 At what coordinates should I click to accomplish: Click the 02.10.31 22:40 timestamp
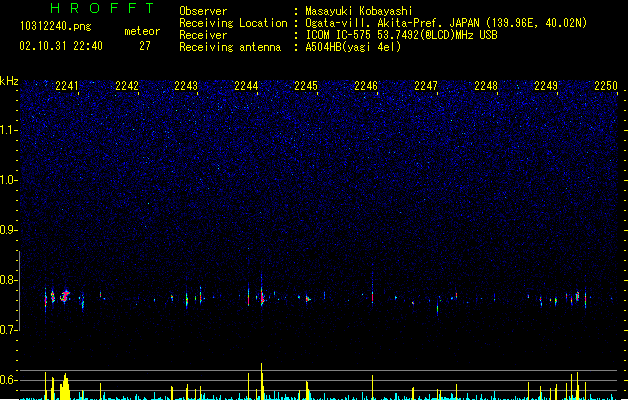[61, 46]
